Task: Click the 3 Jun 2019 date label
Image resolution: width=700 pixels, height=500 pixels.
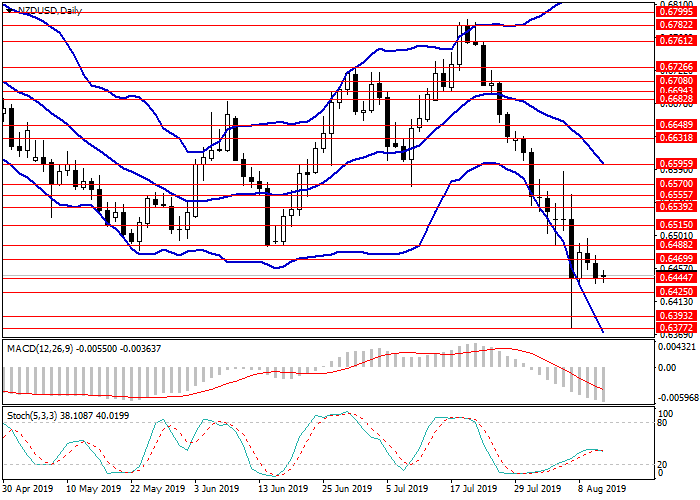Action: pyautogui.click(x=215, y=489)
